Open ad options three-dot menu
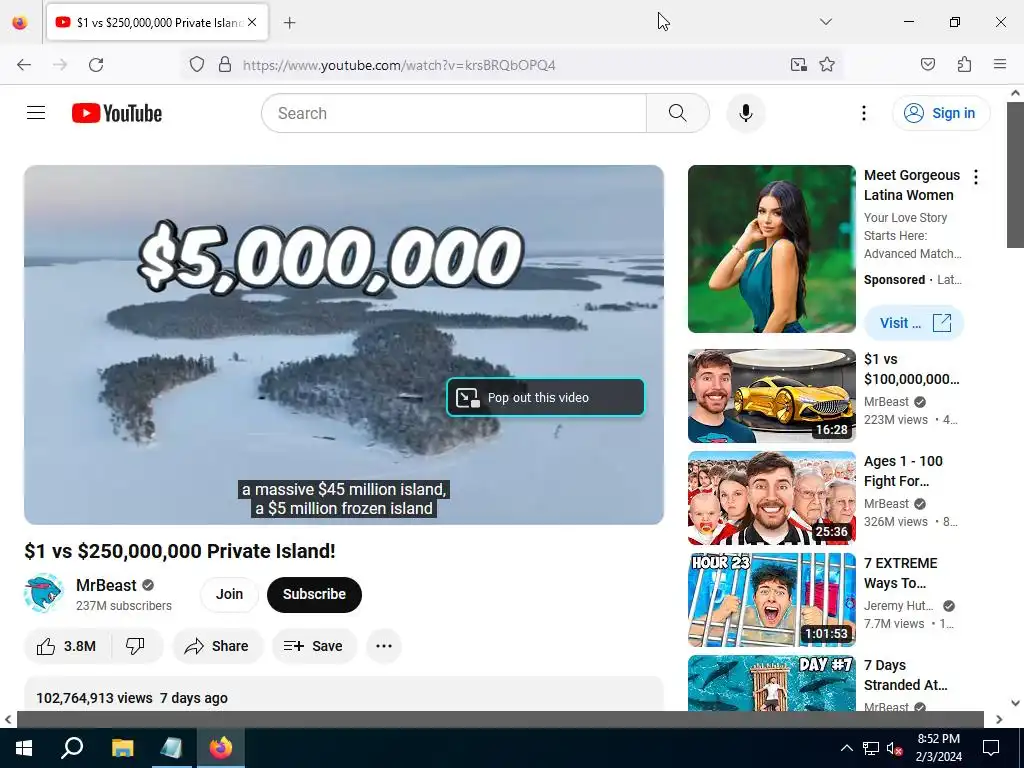1024x768 pixels. pos(976,176)
